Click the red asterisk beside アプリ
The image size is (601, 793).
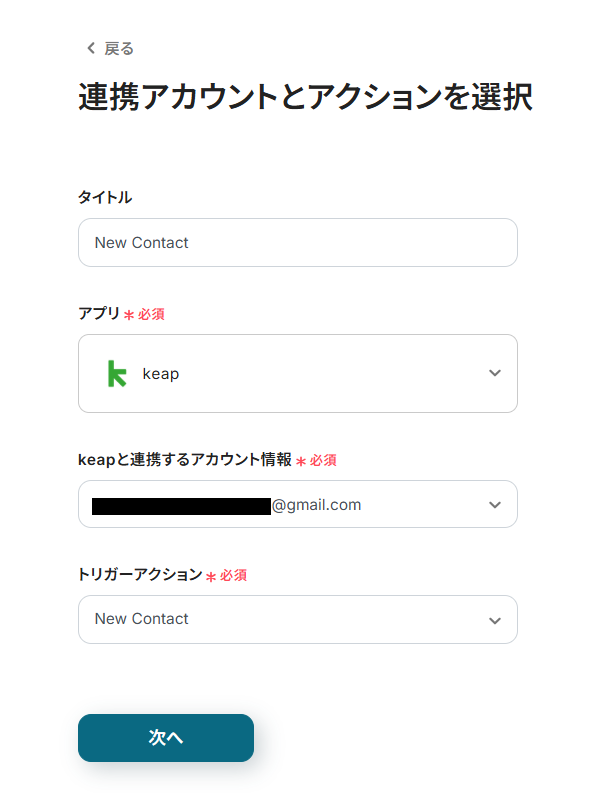(129, 315)
